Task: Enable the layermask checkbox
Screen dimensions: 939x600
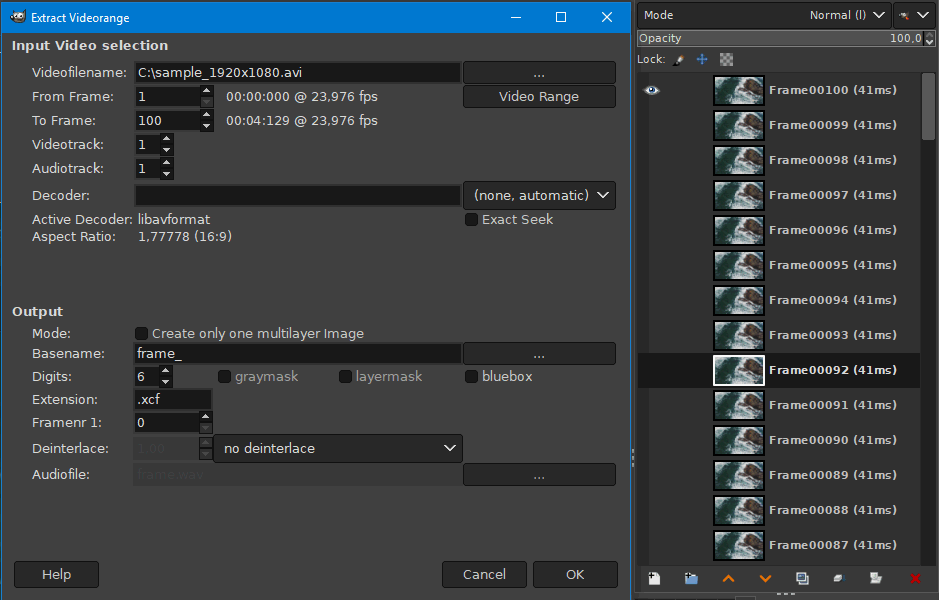Action: (345, 377)
